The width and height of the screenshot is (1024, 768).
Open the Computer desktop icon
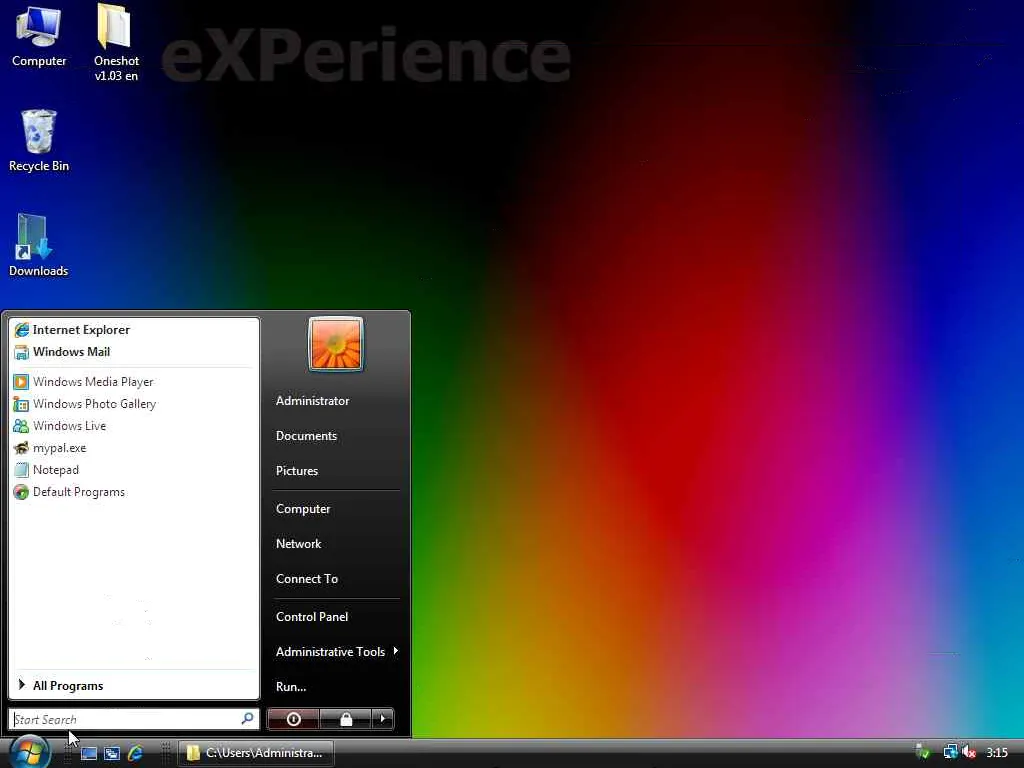39,36
